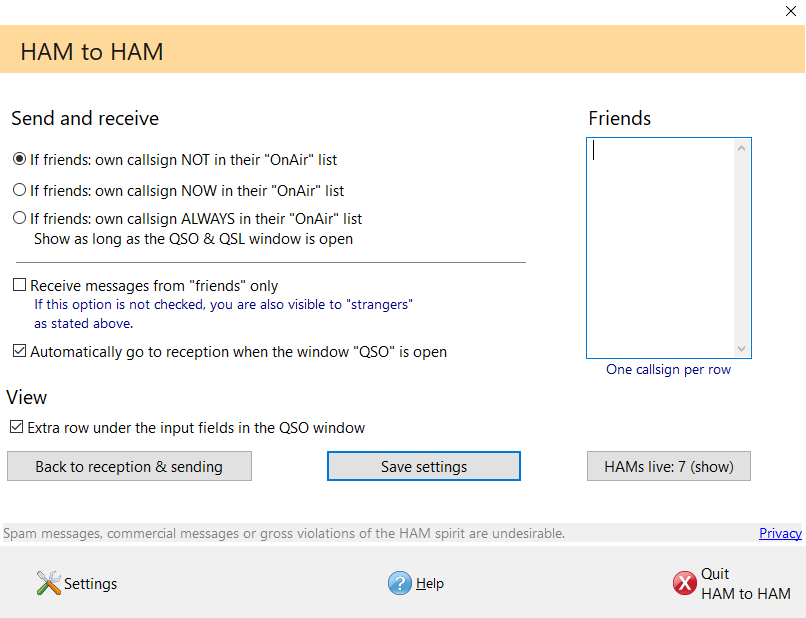
Task: Uncheck automatic reception when QSO window opens
Action: point(19,352)
